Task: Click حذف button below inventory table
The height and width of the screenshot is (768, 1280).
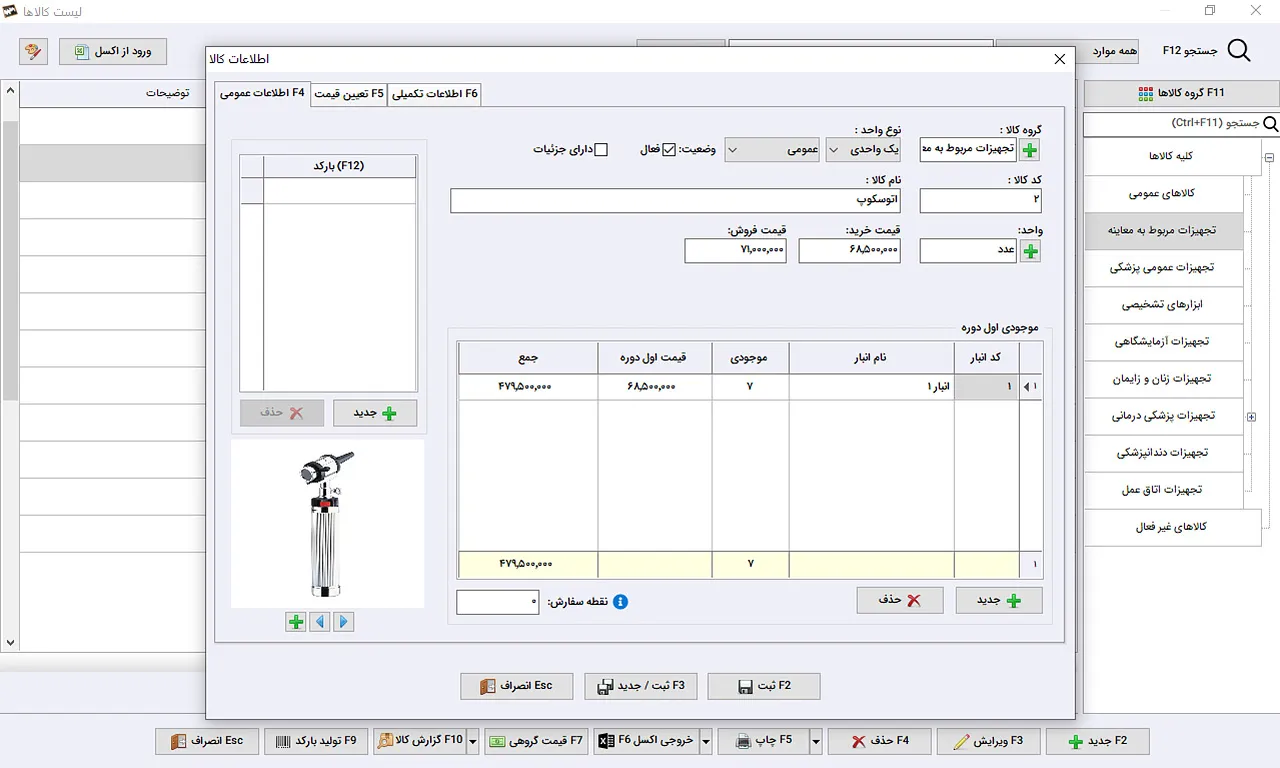Action: click(899, 600)
